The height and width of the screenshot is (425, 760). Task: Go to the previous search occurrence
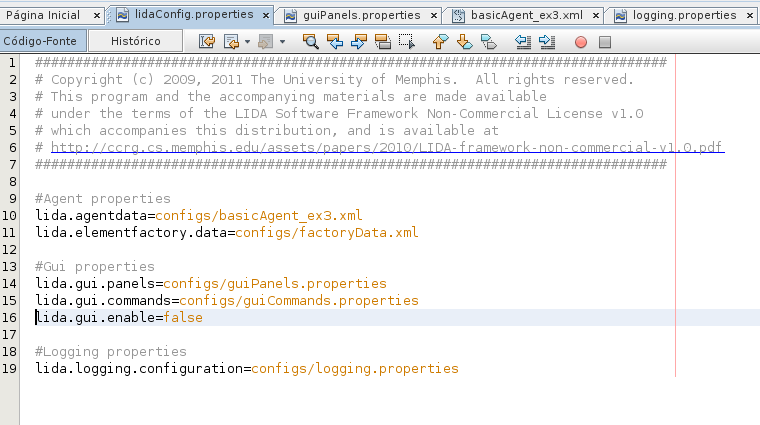pos(335,41)
